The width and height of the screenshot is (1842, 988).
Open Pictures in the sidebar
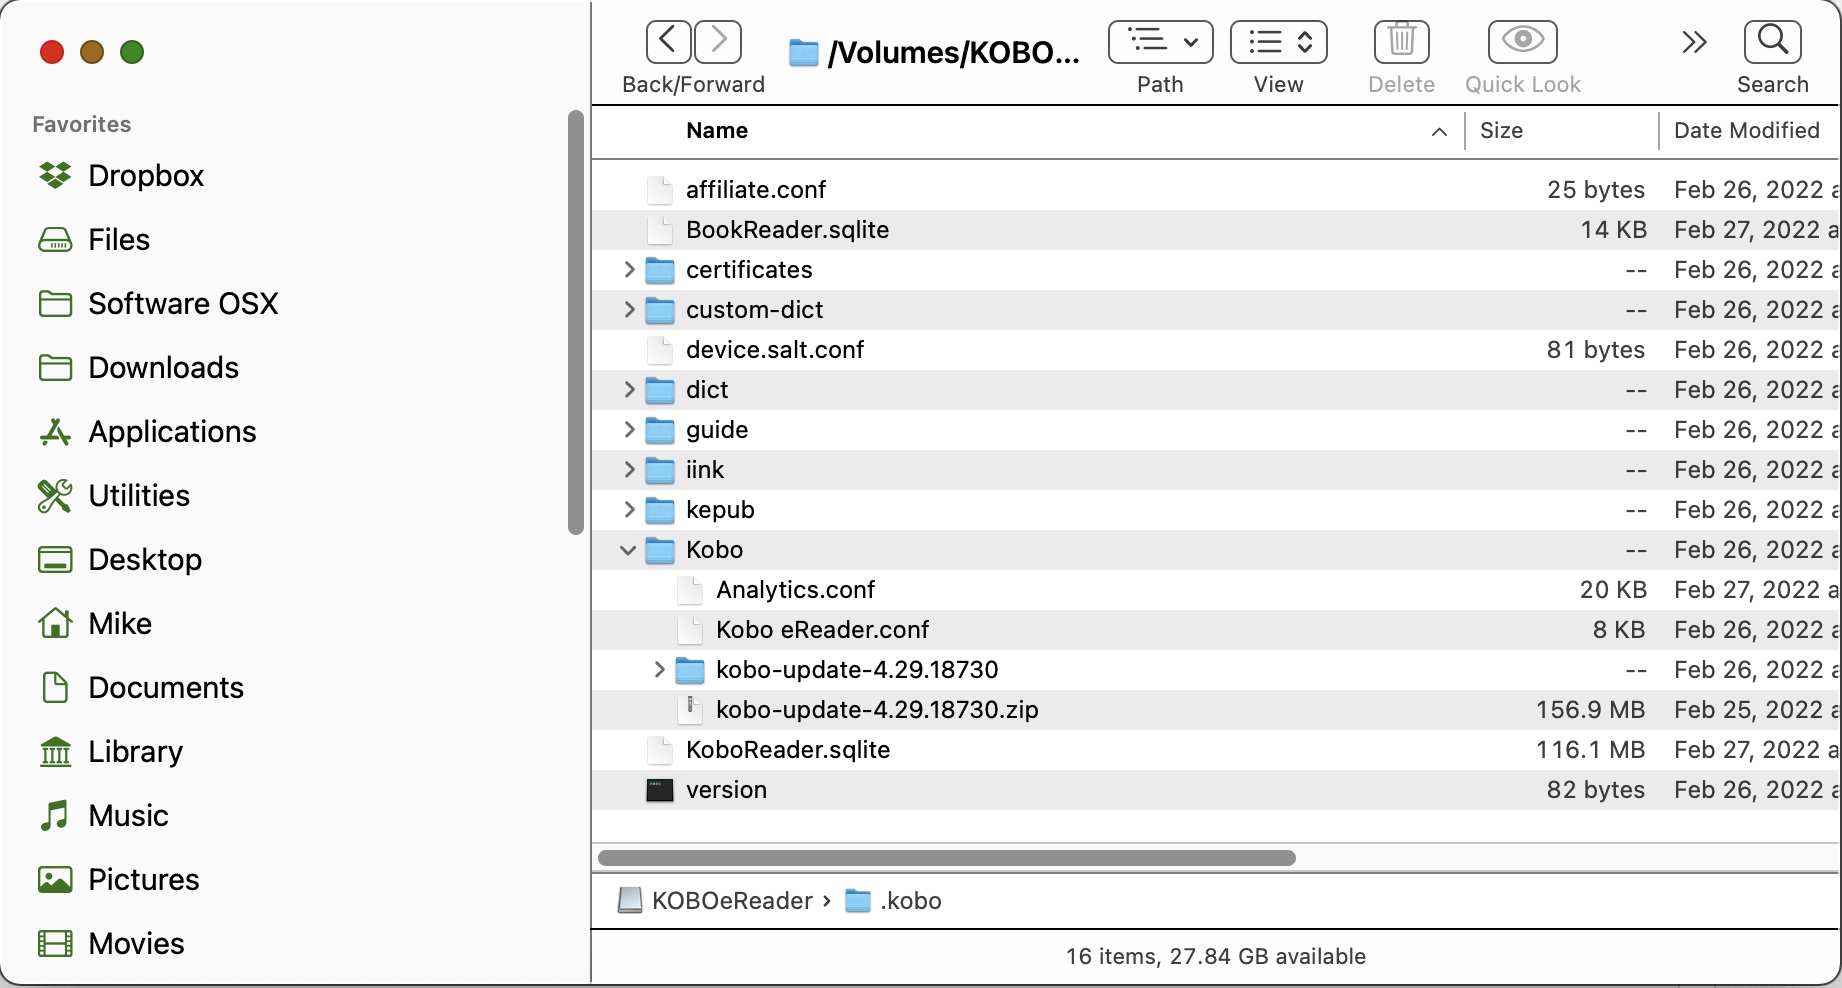pos(144,880)
